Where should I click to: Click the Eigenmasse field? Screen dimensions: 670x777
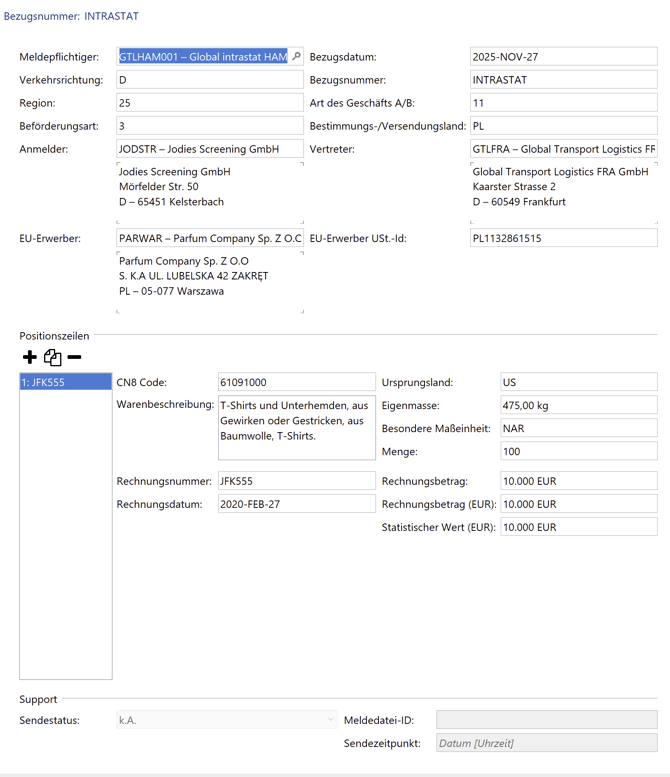[x=578, y=405]
